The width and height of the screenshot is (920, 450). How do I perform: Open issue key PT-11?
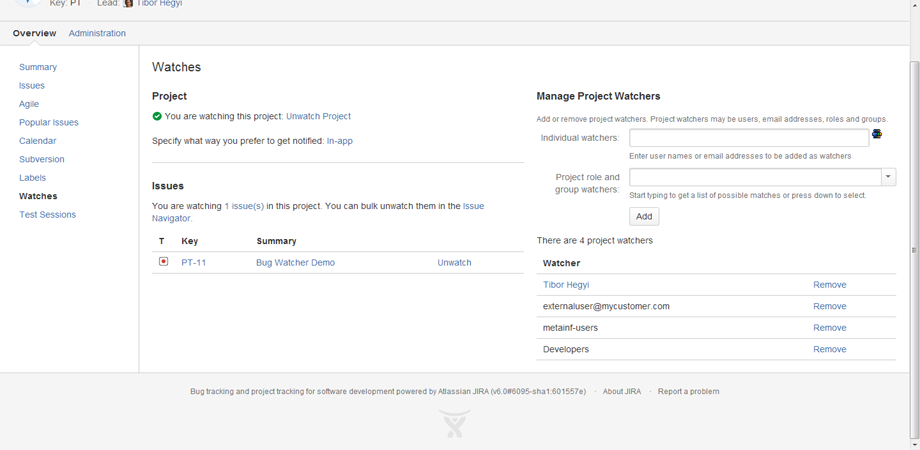[x=194, y=263]
